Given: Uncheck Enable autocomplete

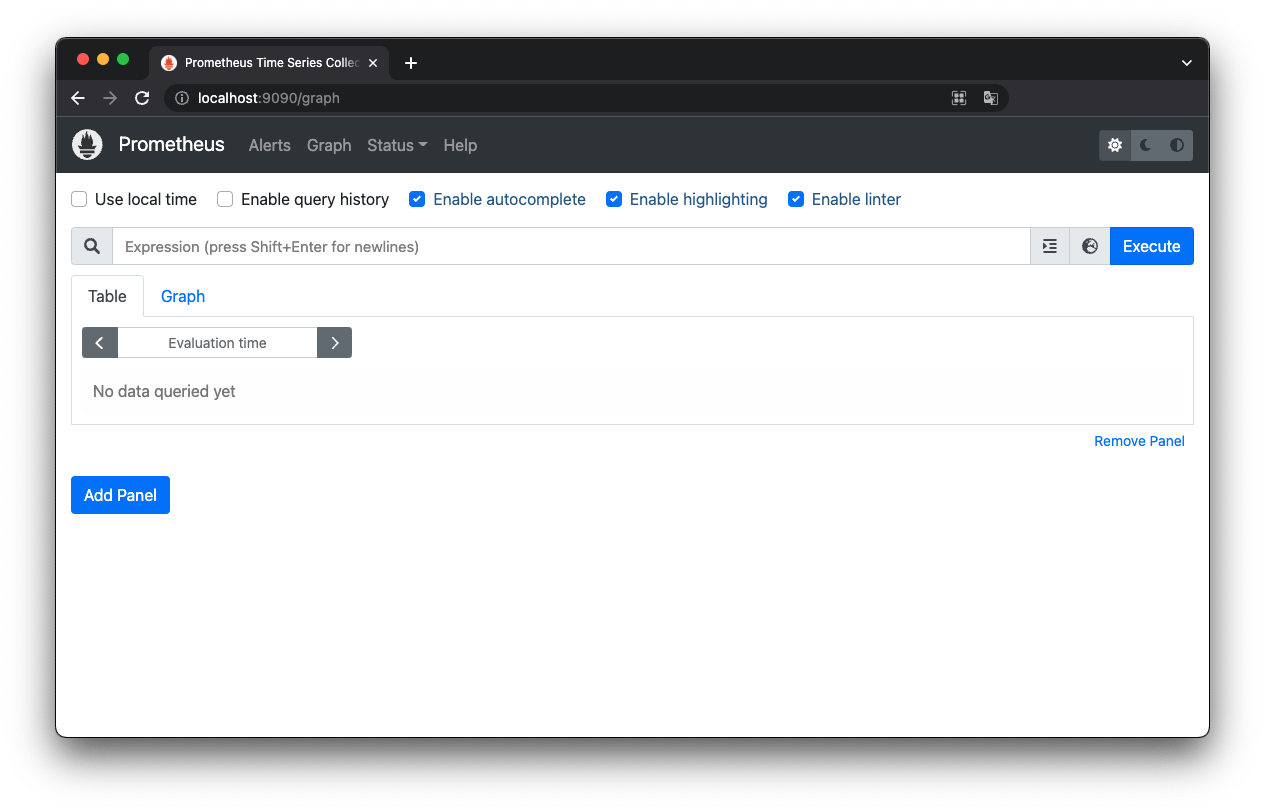Looking at the screenshot, I should [x=417, y=199].
